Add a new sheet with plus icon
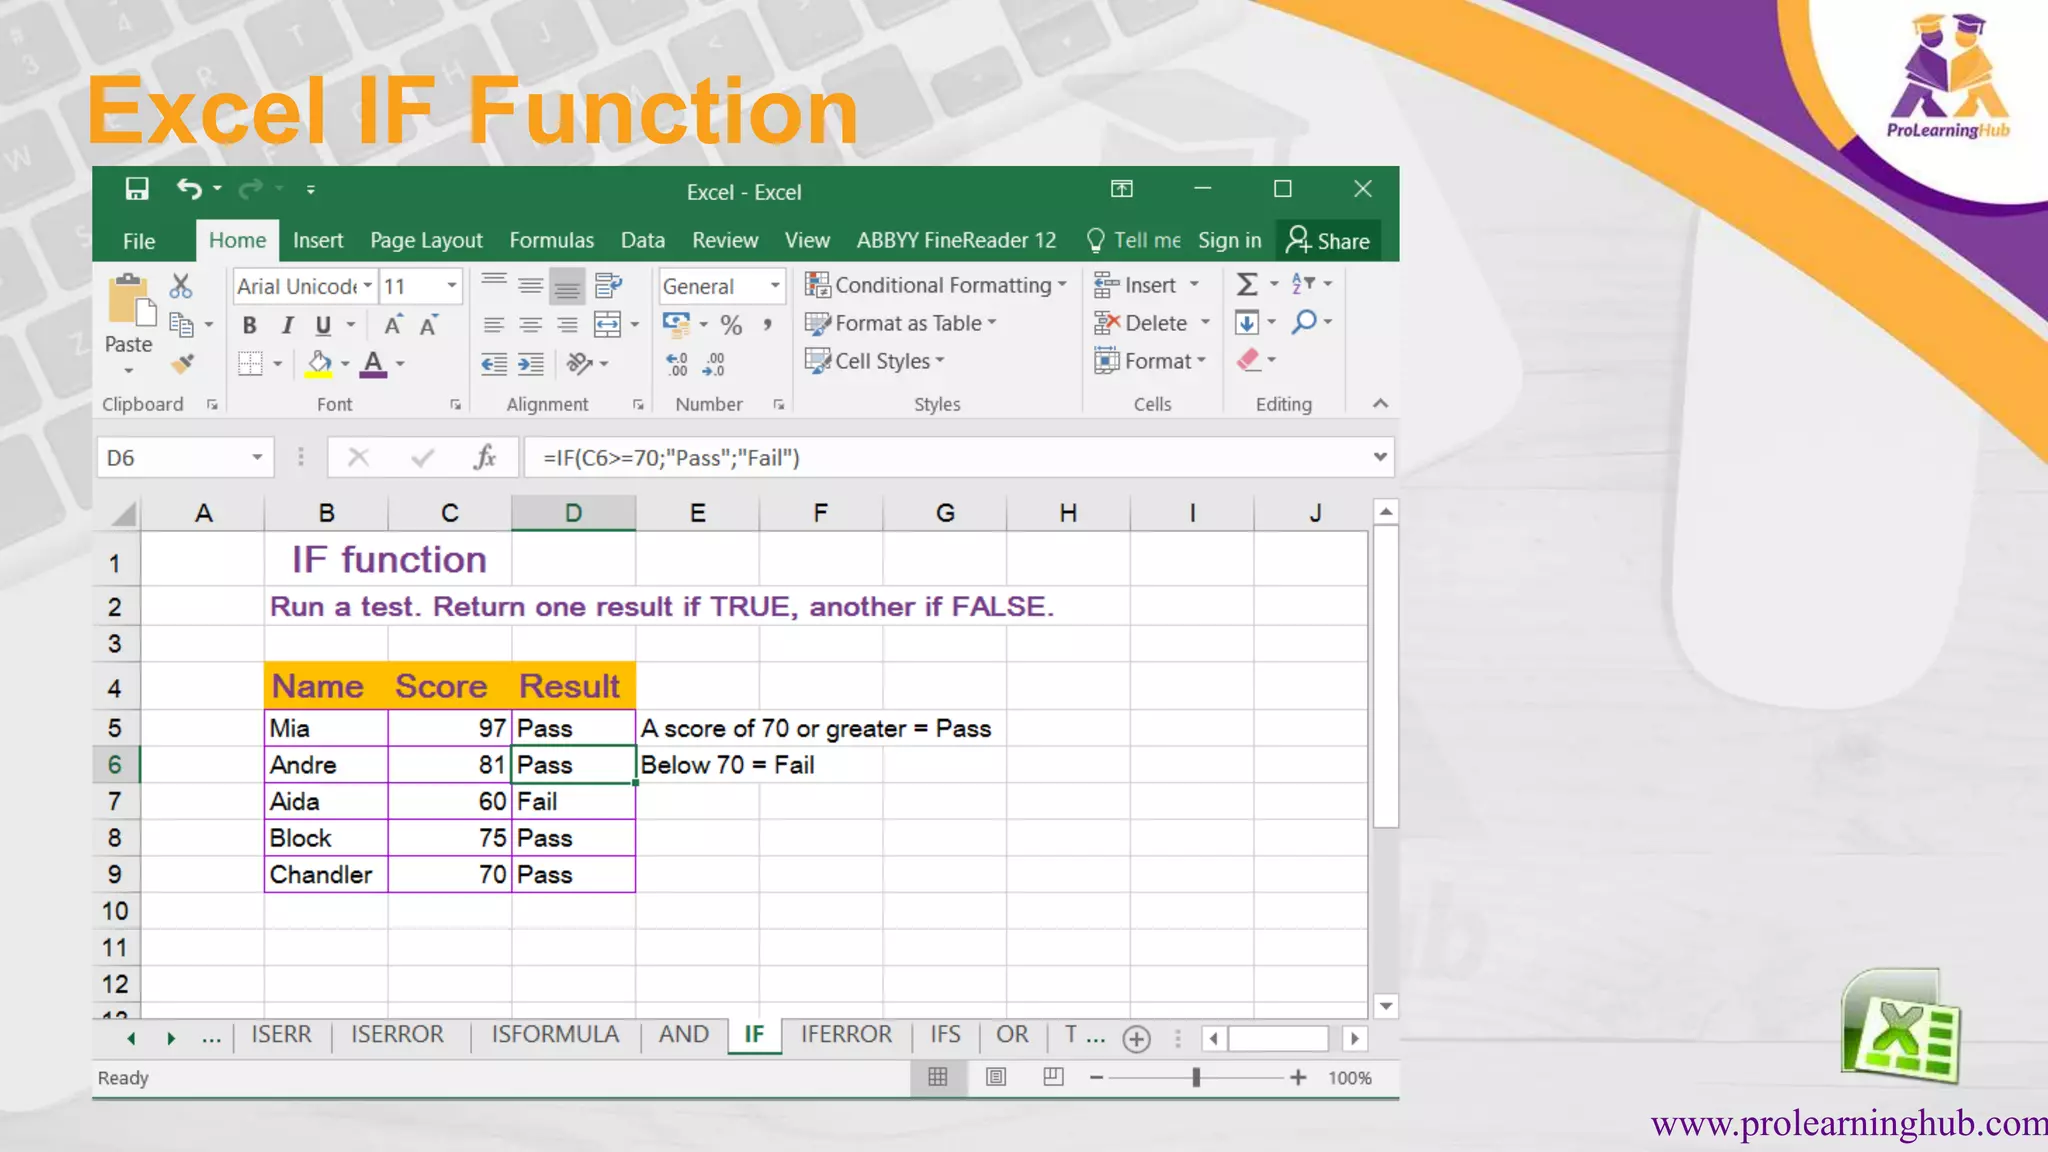The width and height of the screenshot is (2048, 1152). (x=1136, y=1039)
